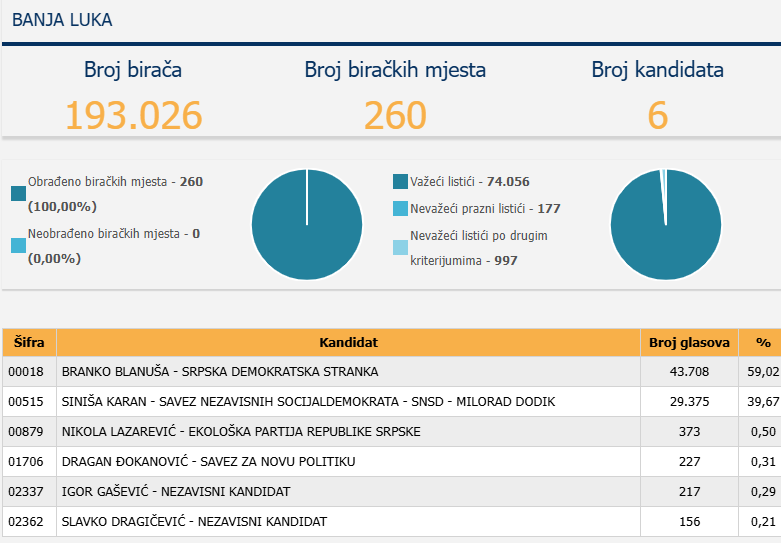Click vote count 29.375
Image resolution: width=781 pixels, height=543 pixels.
click(689, 402)
